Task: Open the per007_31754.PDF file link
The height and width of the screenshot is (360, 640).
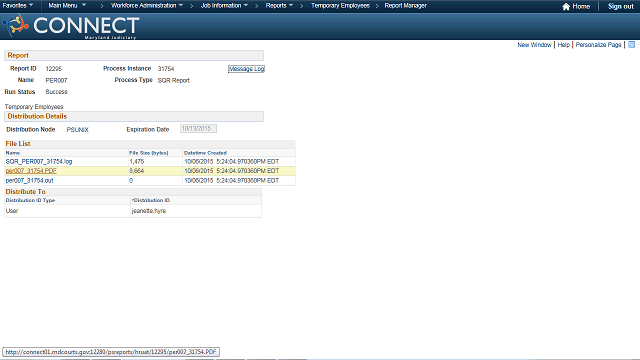Action: pos(31,171)
